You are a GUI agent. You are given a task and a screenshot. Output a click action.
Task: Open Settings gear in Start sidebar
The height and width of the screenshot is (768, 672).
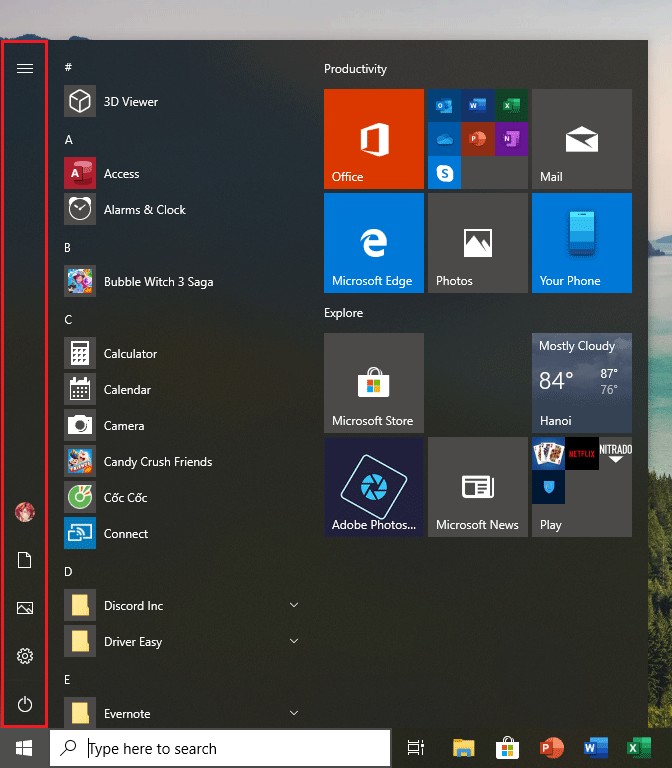point(25,656)
